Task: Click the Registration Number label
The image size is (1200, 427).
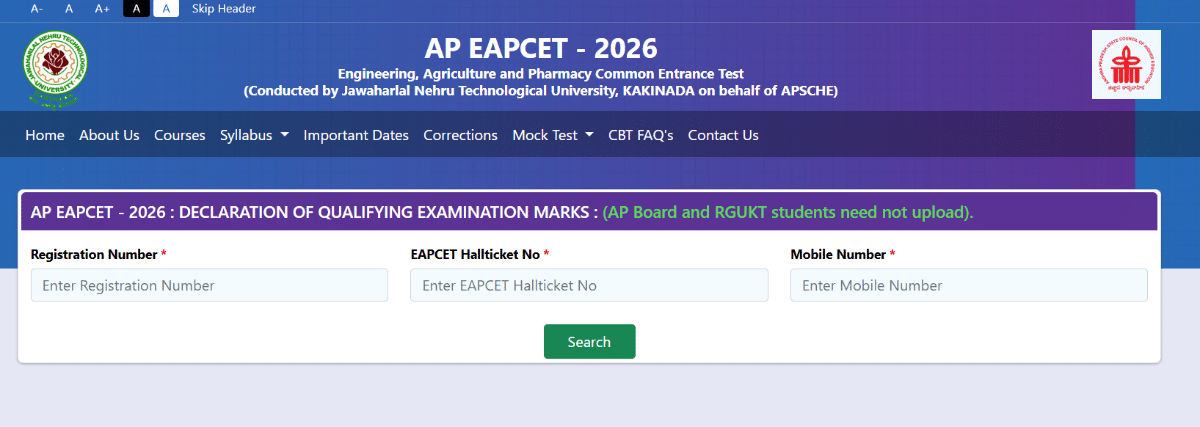Action: coord(94,254)
